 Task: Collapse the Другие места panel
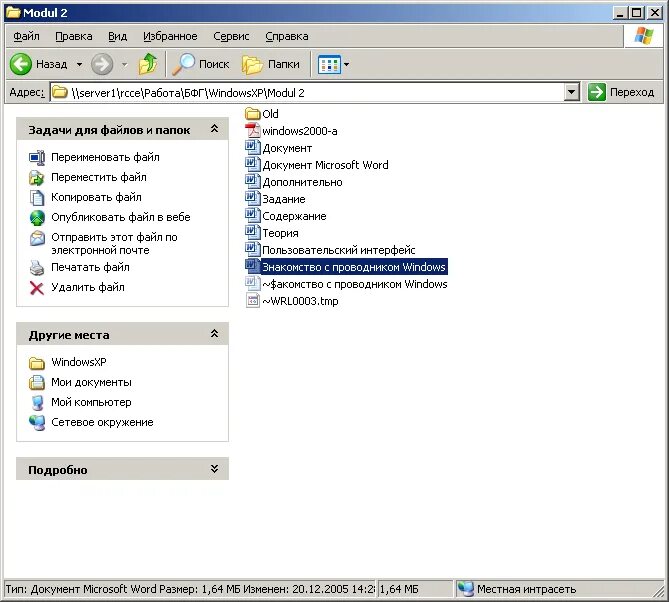click(215, 334)
